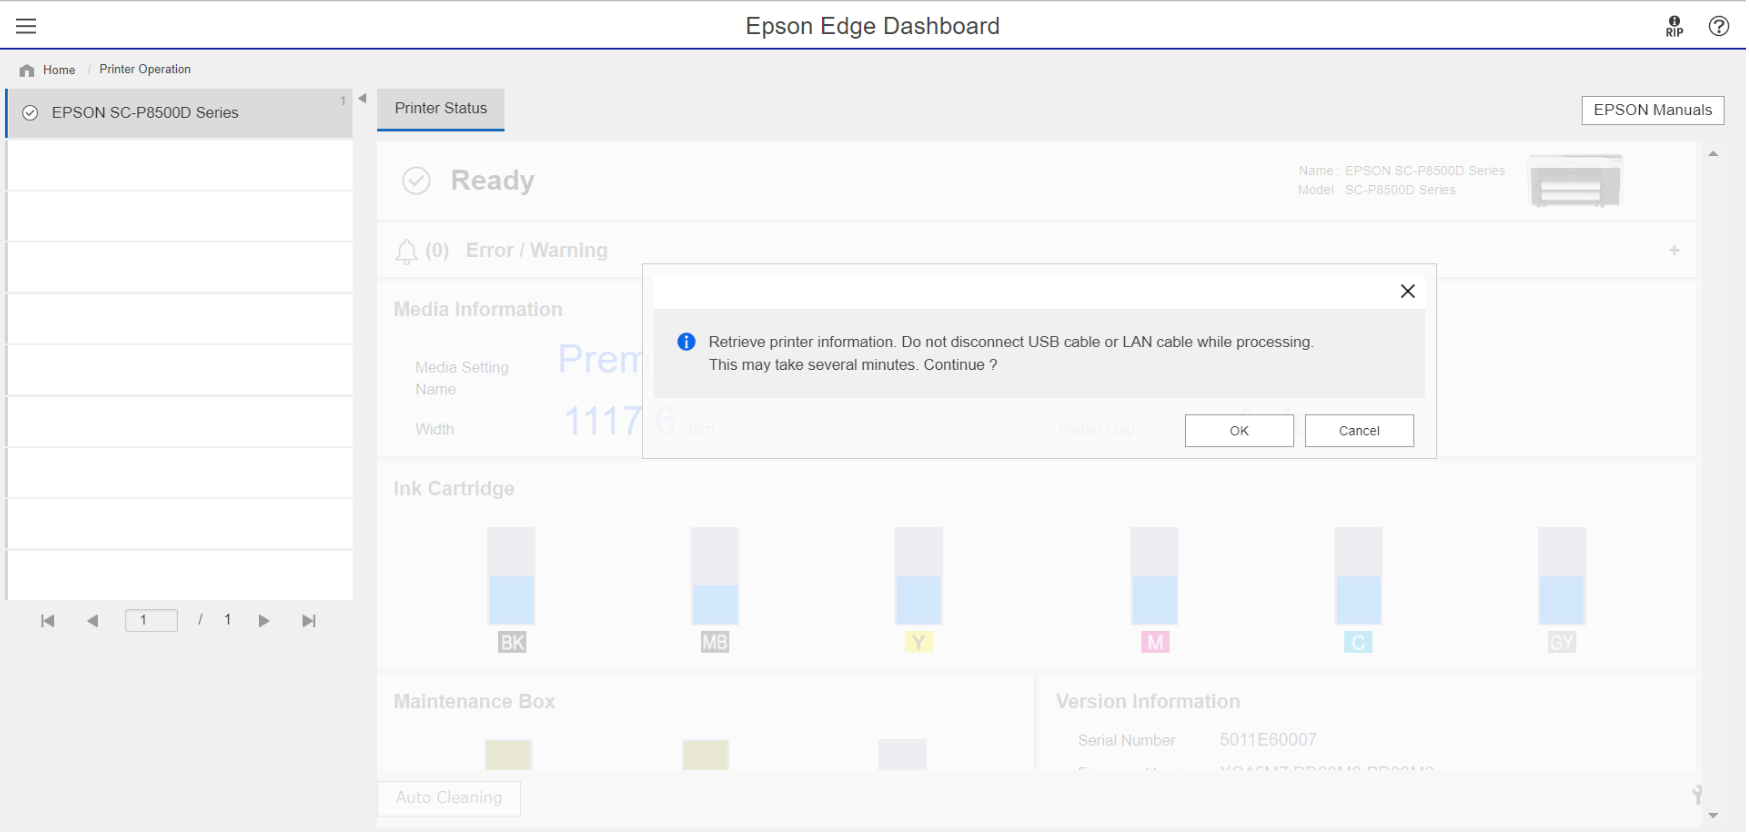Click the Auto Cleaning button
Viewport: 1749px width, 834px height.
(x=450, y=799)
